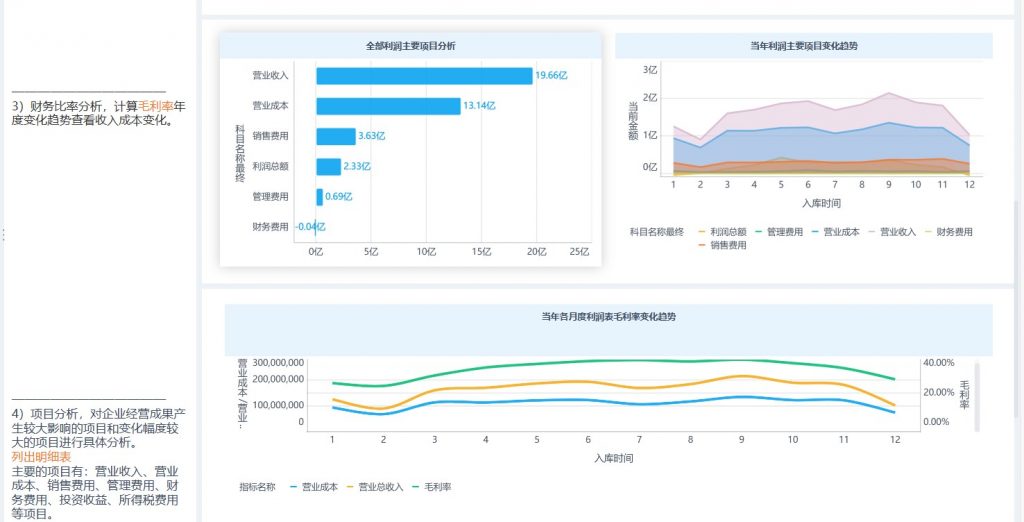Click the 0.69亿 value label

[x=339, y=197]
